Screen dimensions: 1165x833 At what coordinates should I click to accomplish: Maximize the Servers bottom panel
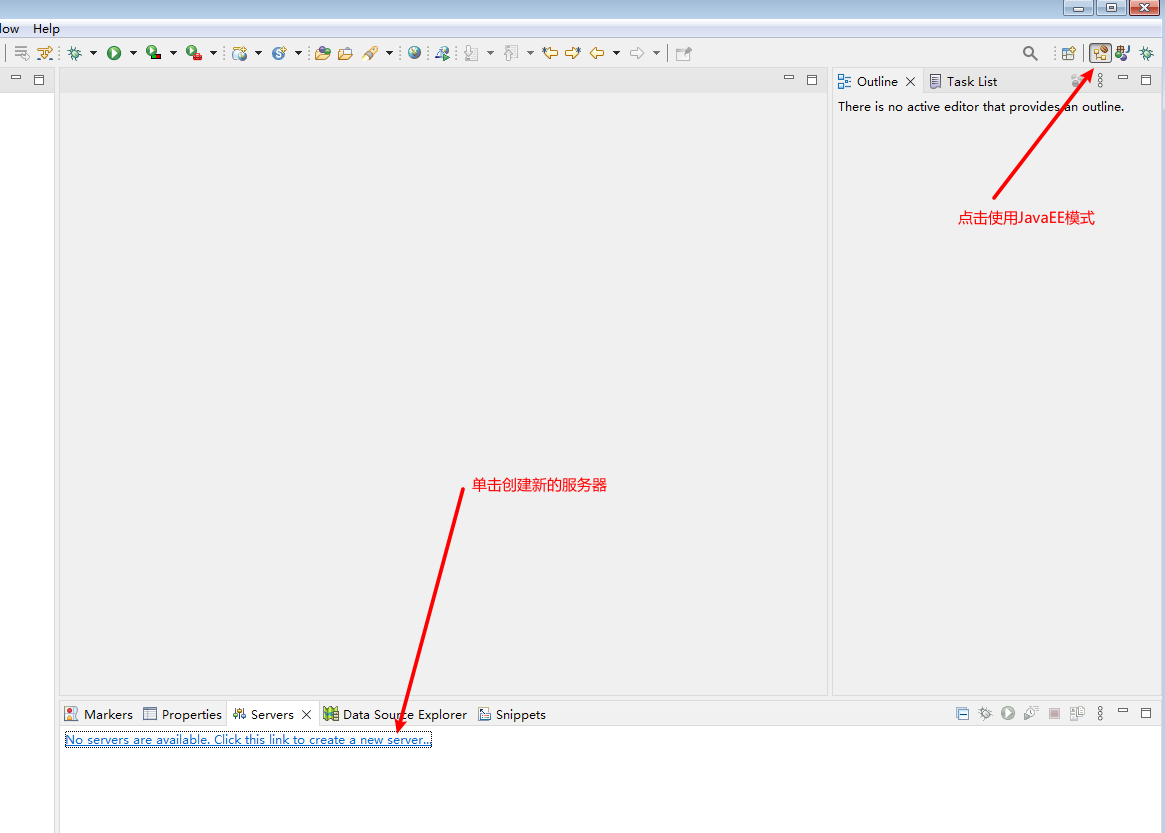click(x=1146, y=713)
